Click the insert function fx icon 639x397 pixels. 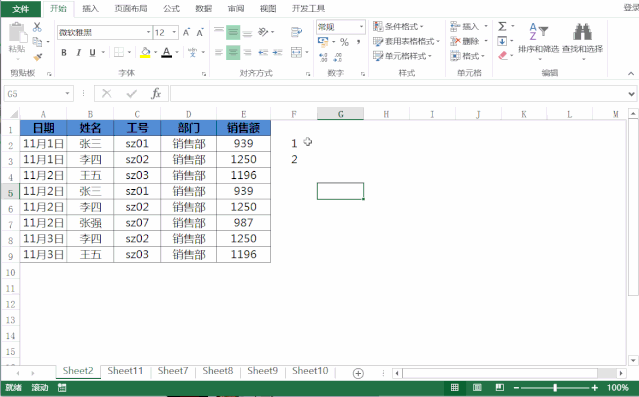click(156, 94)
